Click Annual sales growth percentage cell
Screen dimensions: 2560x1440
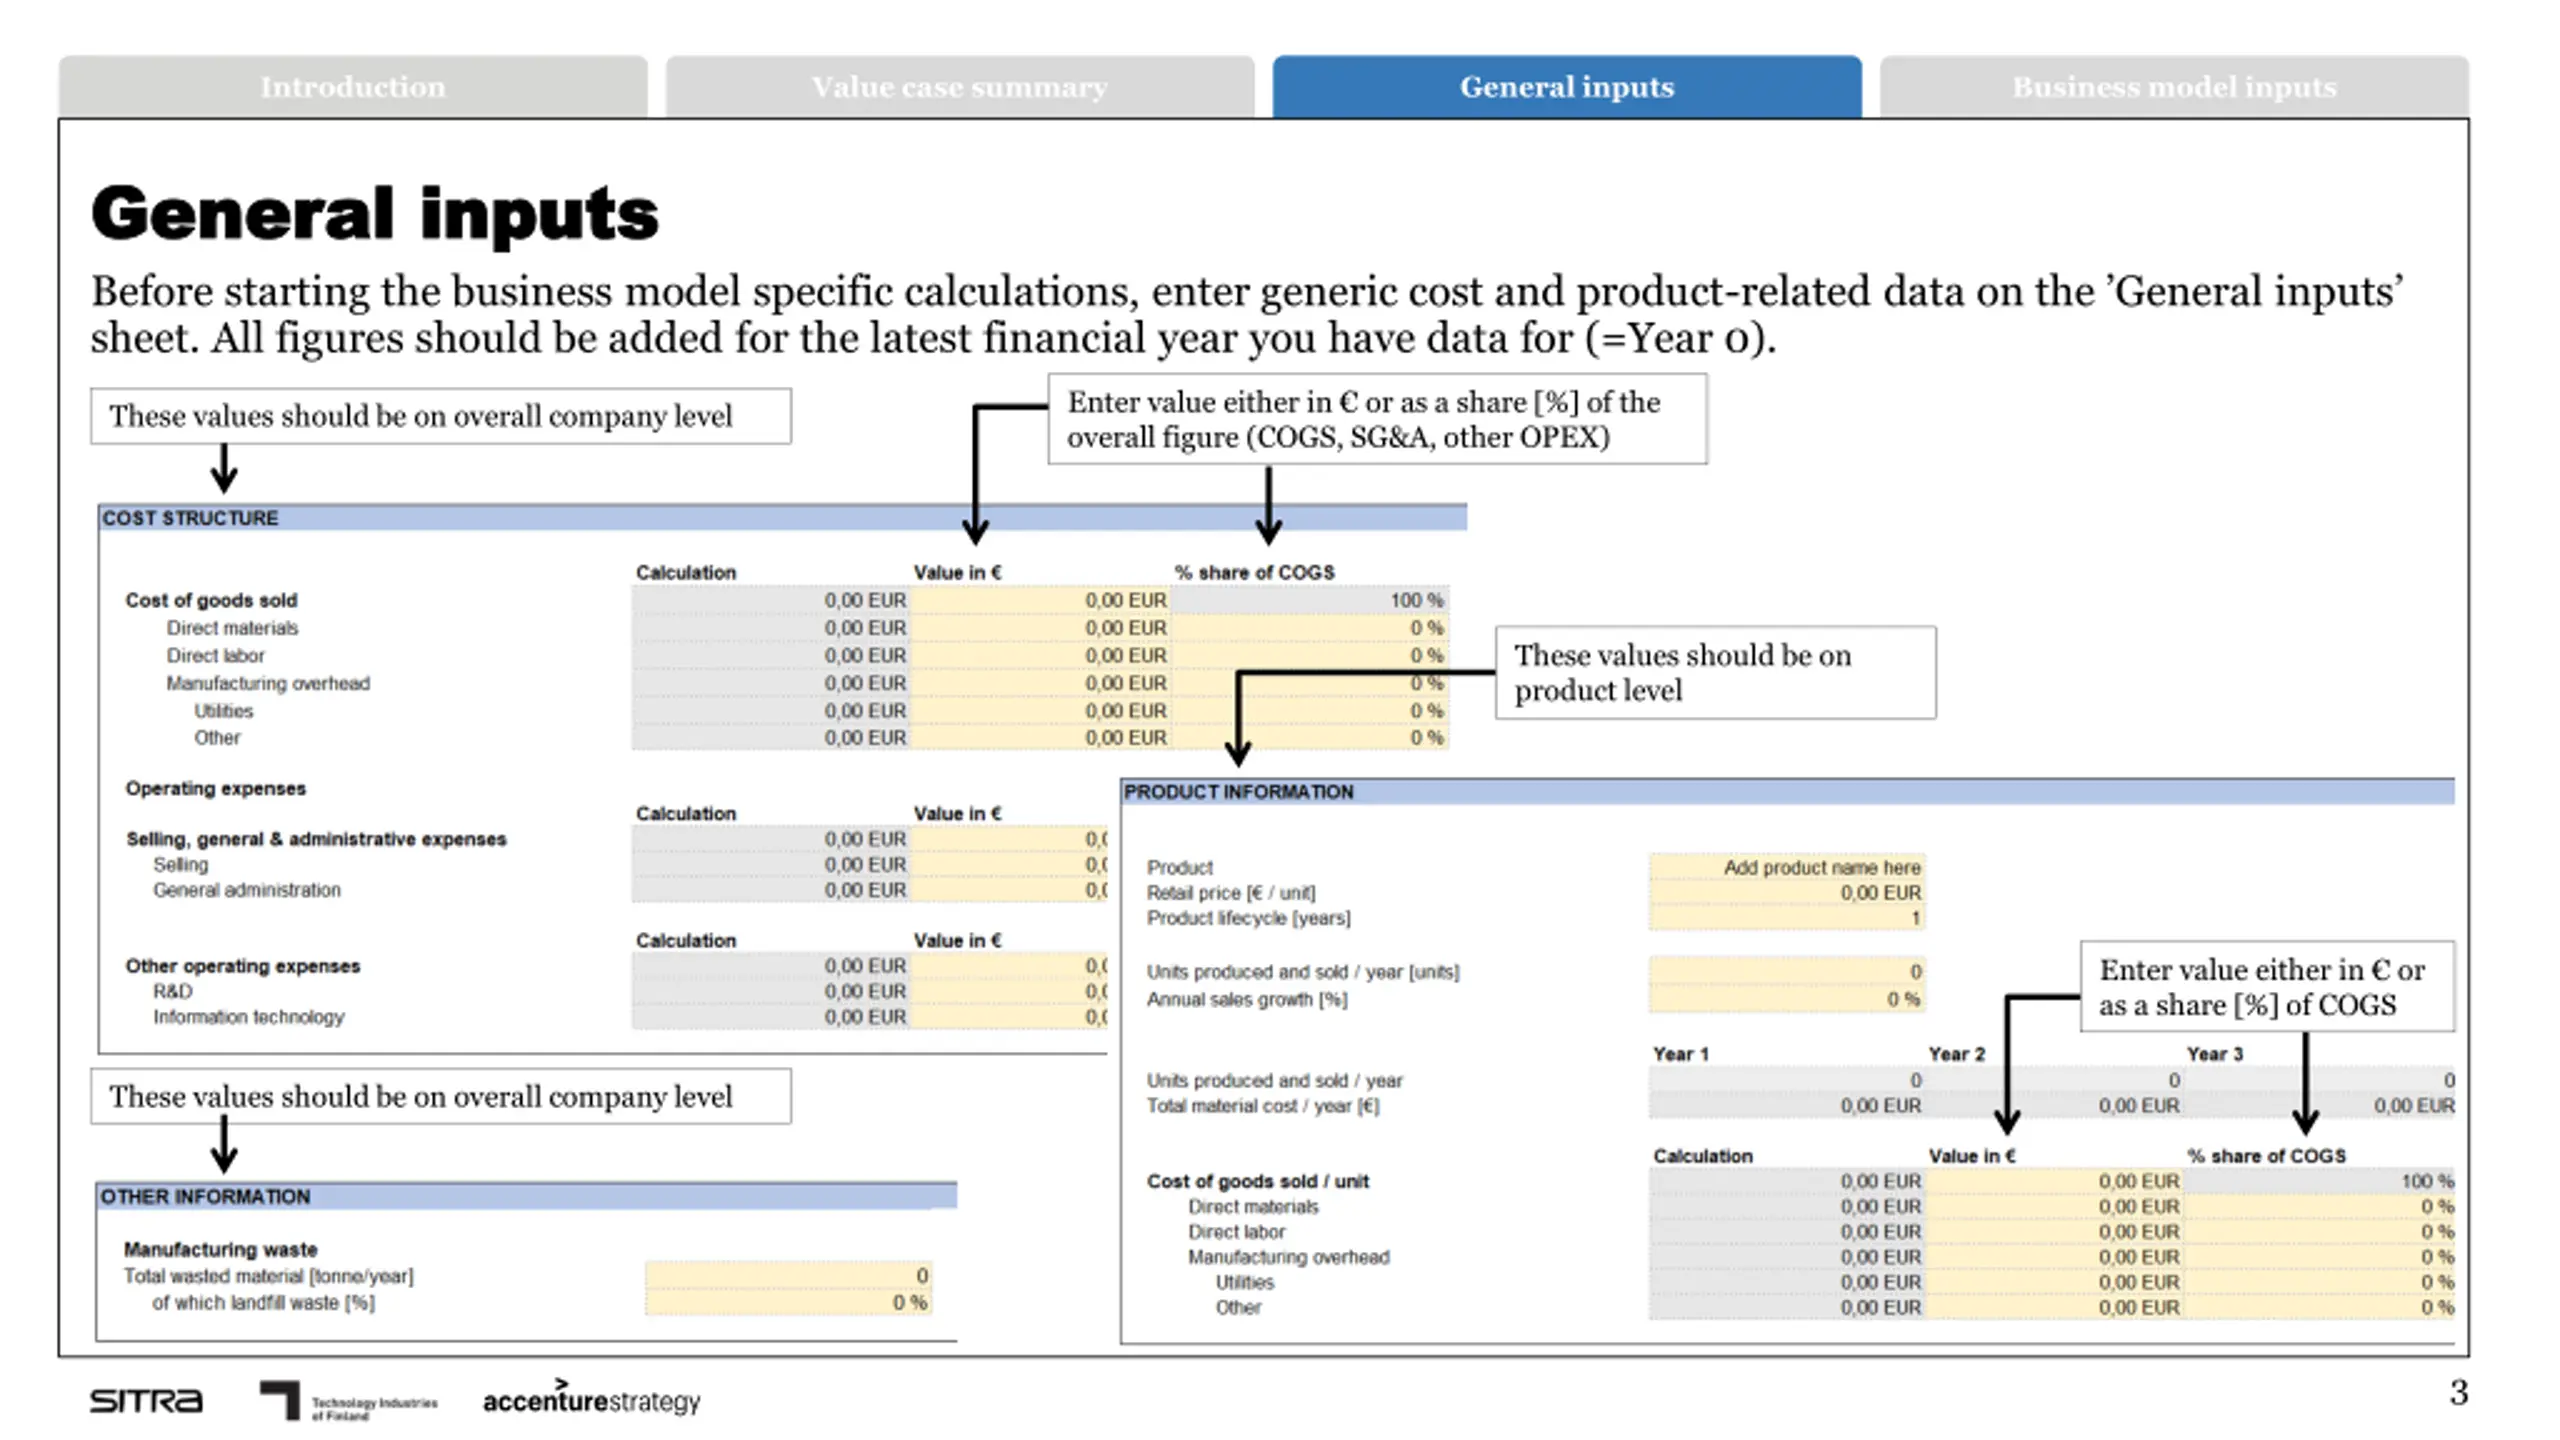click(1787, 999)
